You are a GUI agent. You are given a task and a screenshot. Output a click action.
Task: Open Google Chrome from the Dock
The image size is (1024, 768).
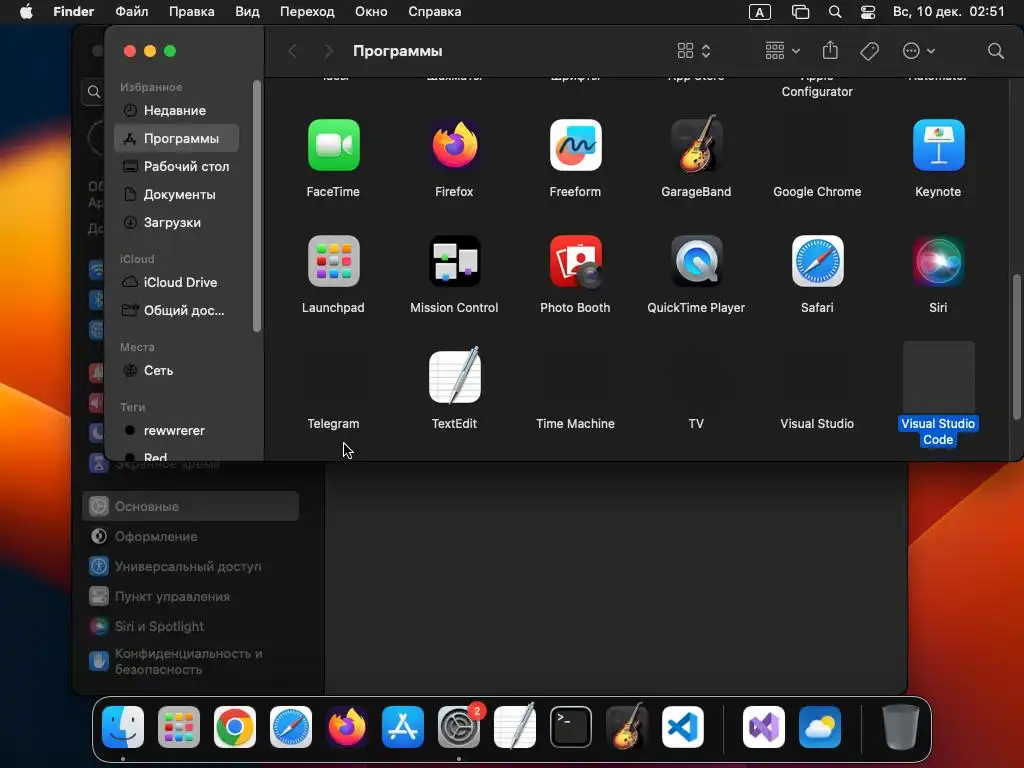coord(235,727)
